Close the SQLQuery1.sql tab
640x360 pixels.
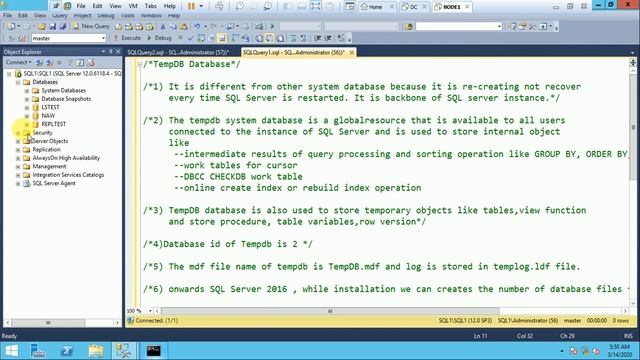pos(351,52)
